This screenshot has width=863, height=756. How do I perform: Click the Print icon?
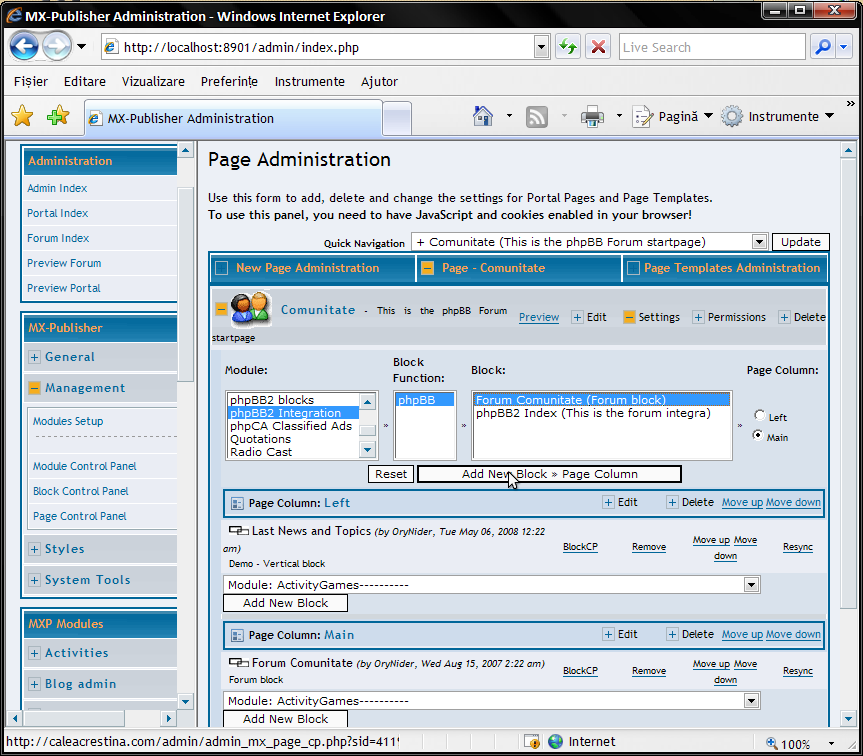click(x=592, y=117)
